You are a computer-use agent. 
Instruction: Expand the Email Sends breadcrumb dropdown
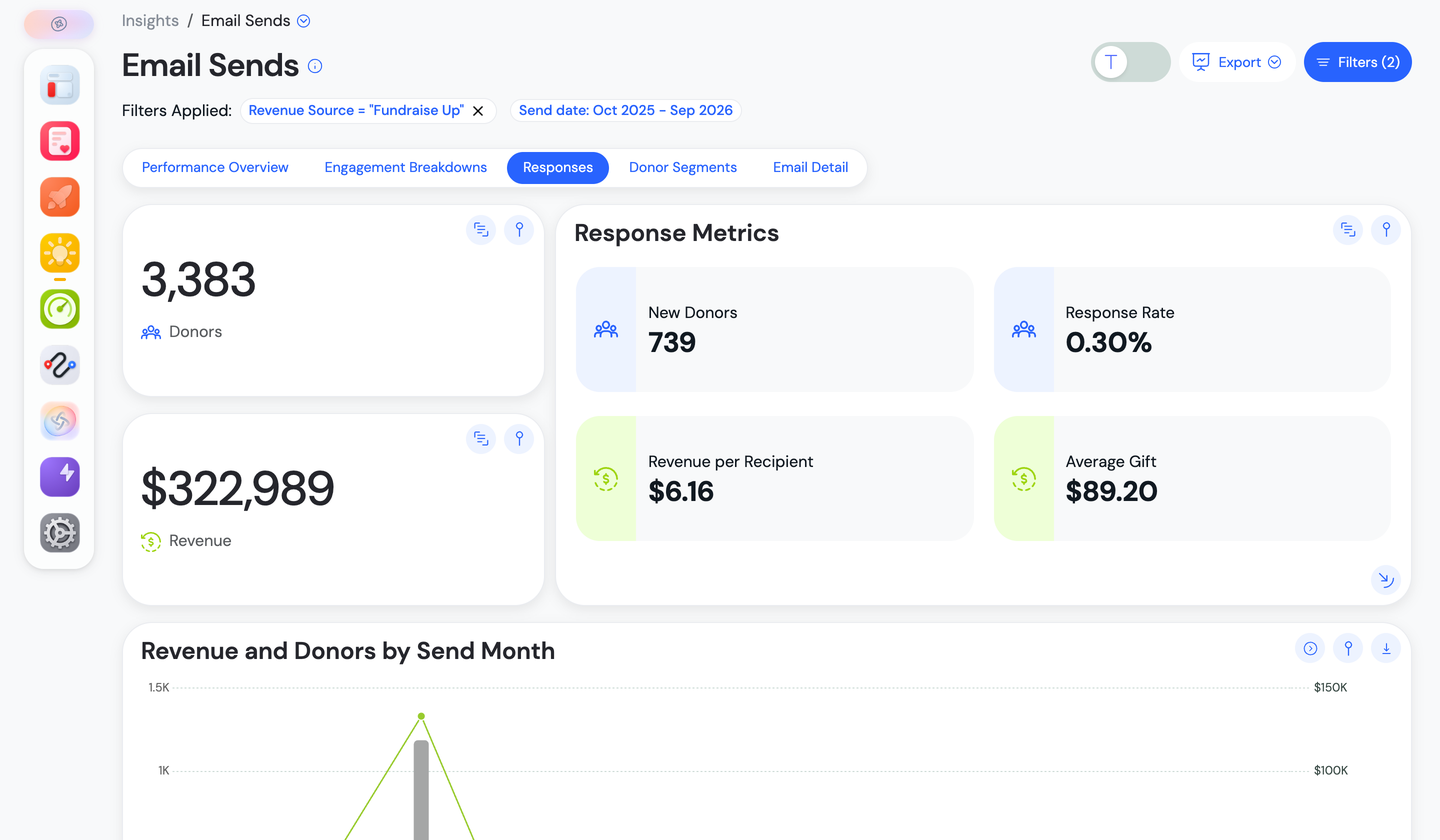pyautogui.click(x=304, y=21)
